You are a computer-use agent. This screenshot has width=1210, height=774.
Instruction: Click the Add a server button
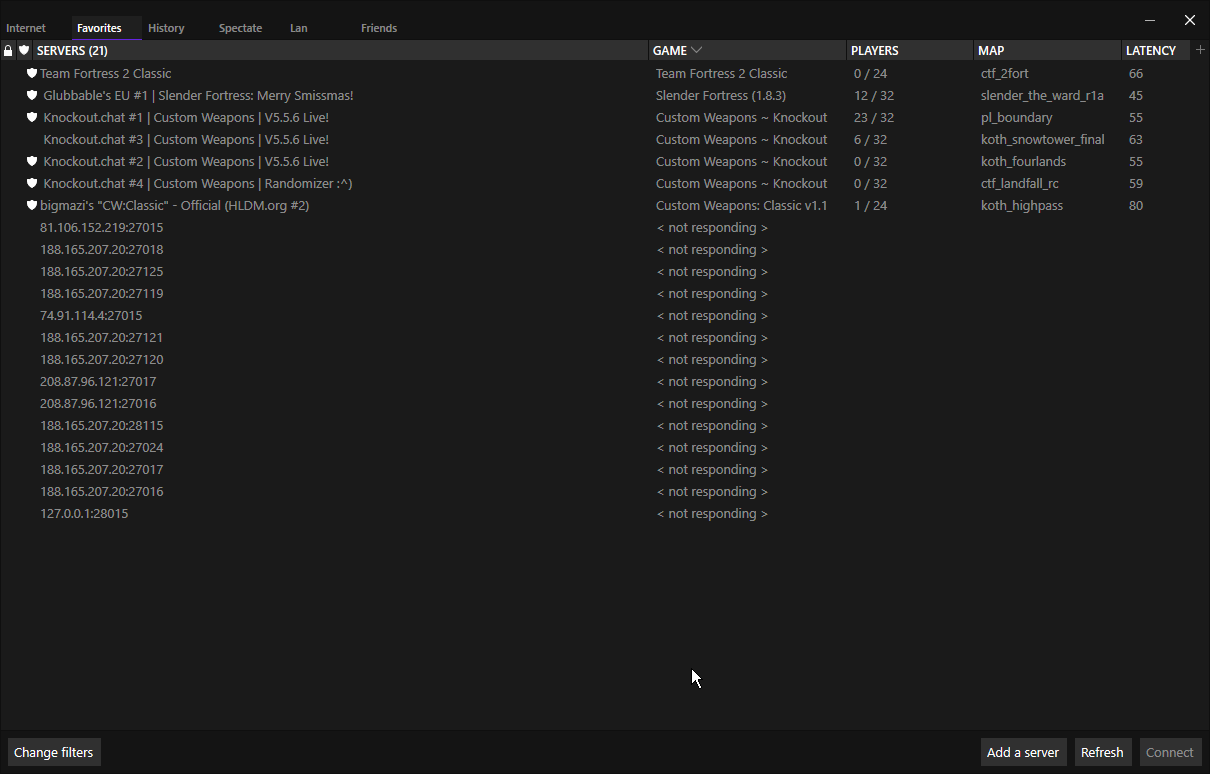1023,752
